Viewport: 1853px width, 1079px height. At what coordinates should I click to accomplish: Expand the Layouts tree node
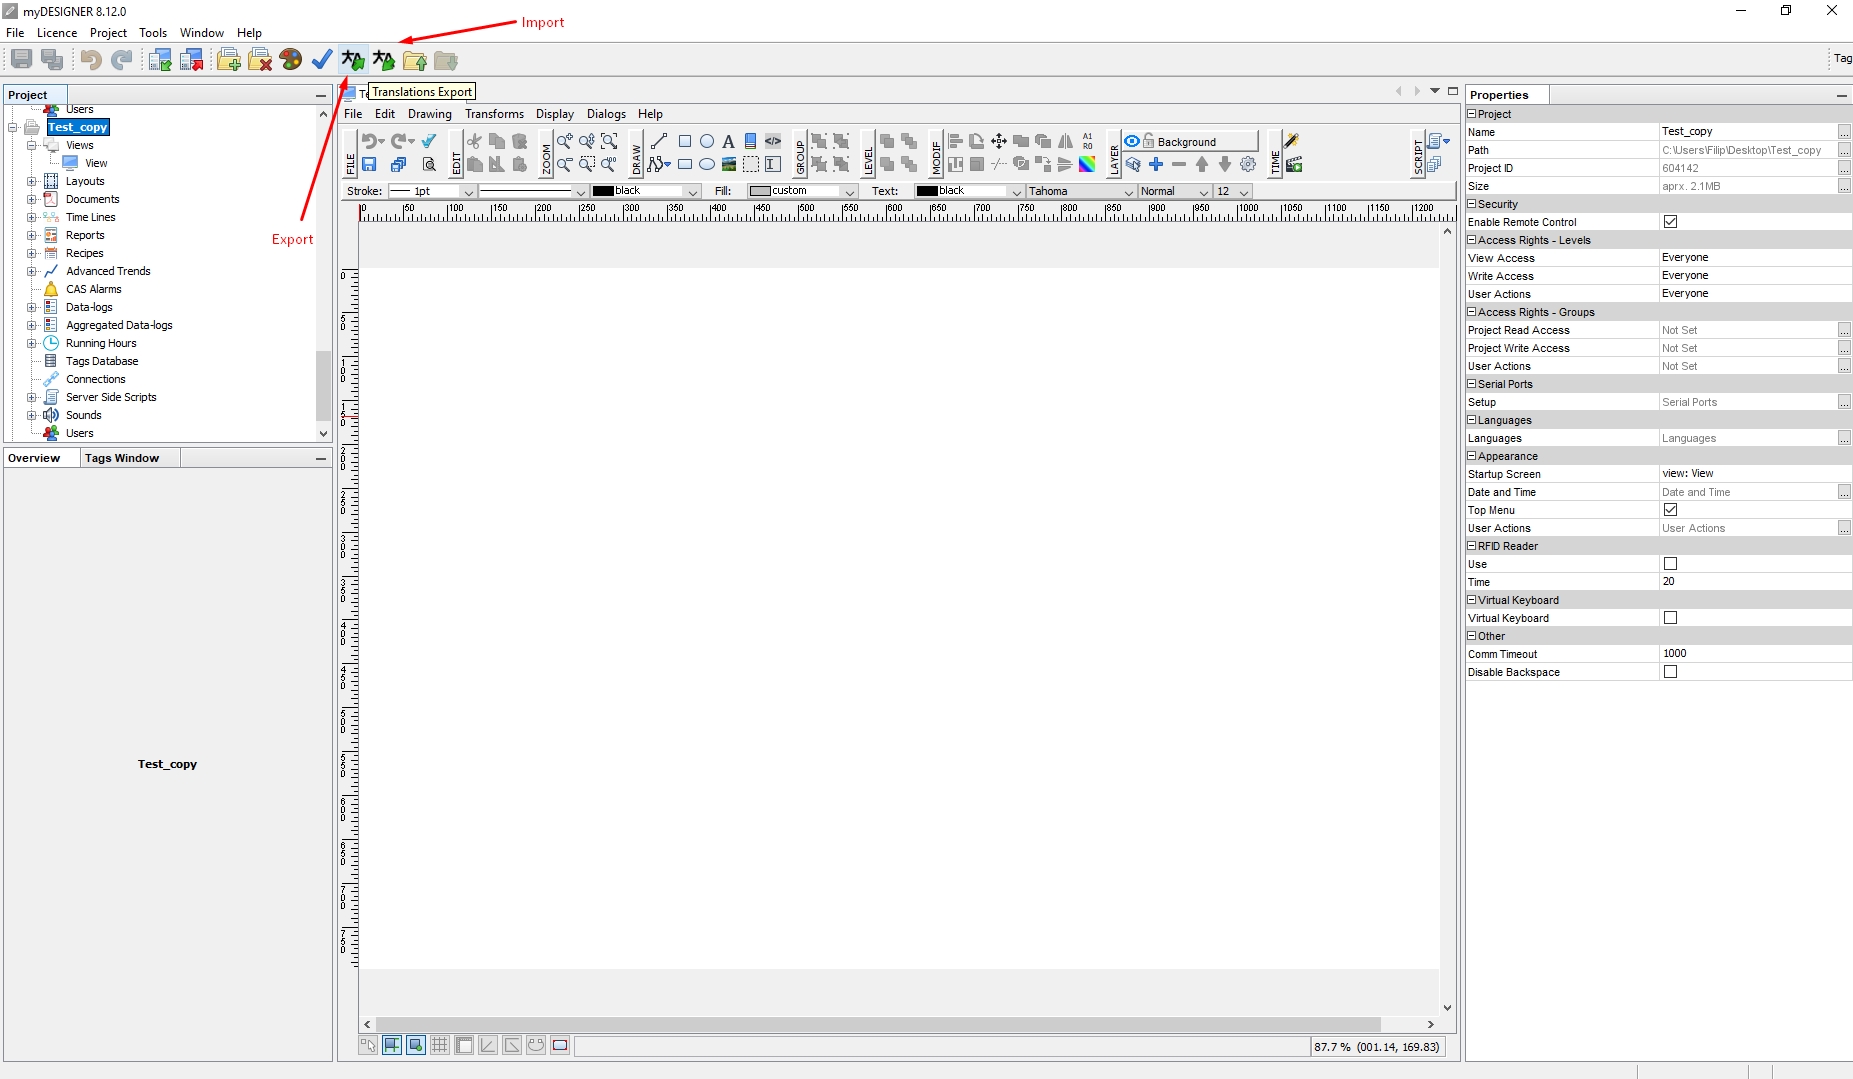coord(31,181)
